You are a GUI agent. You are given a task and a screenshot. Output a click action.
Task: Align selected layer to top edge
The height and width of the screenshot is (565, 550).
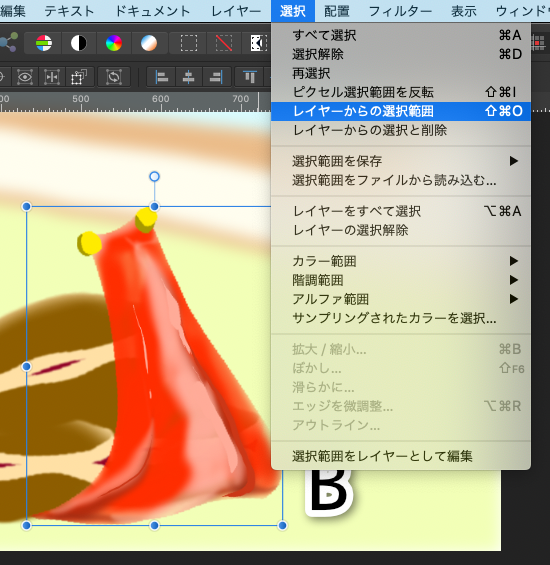coord(250,77)
